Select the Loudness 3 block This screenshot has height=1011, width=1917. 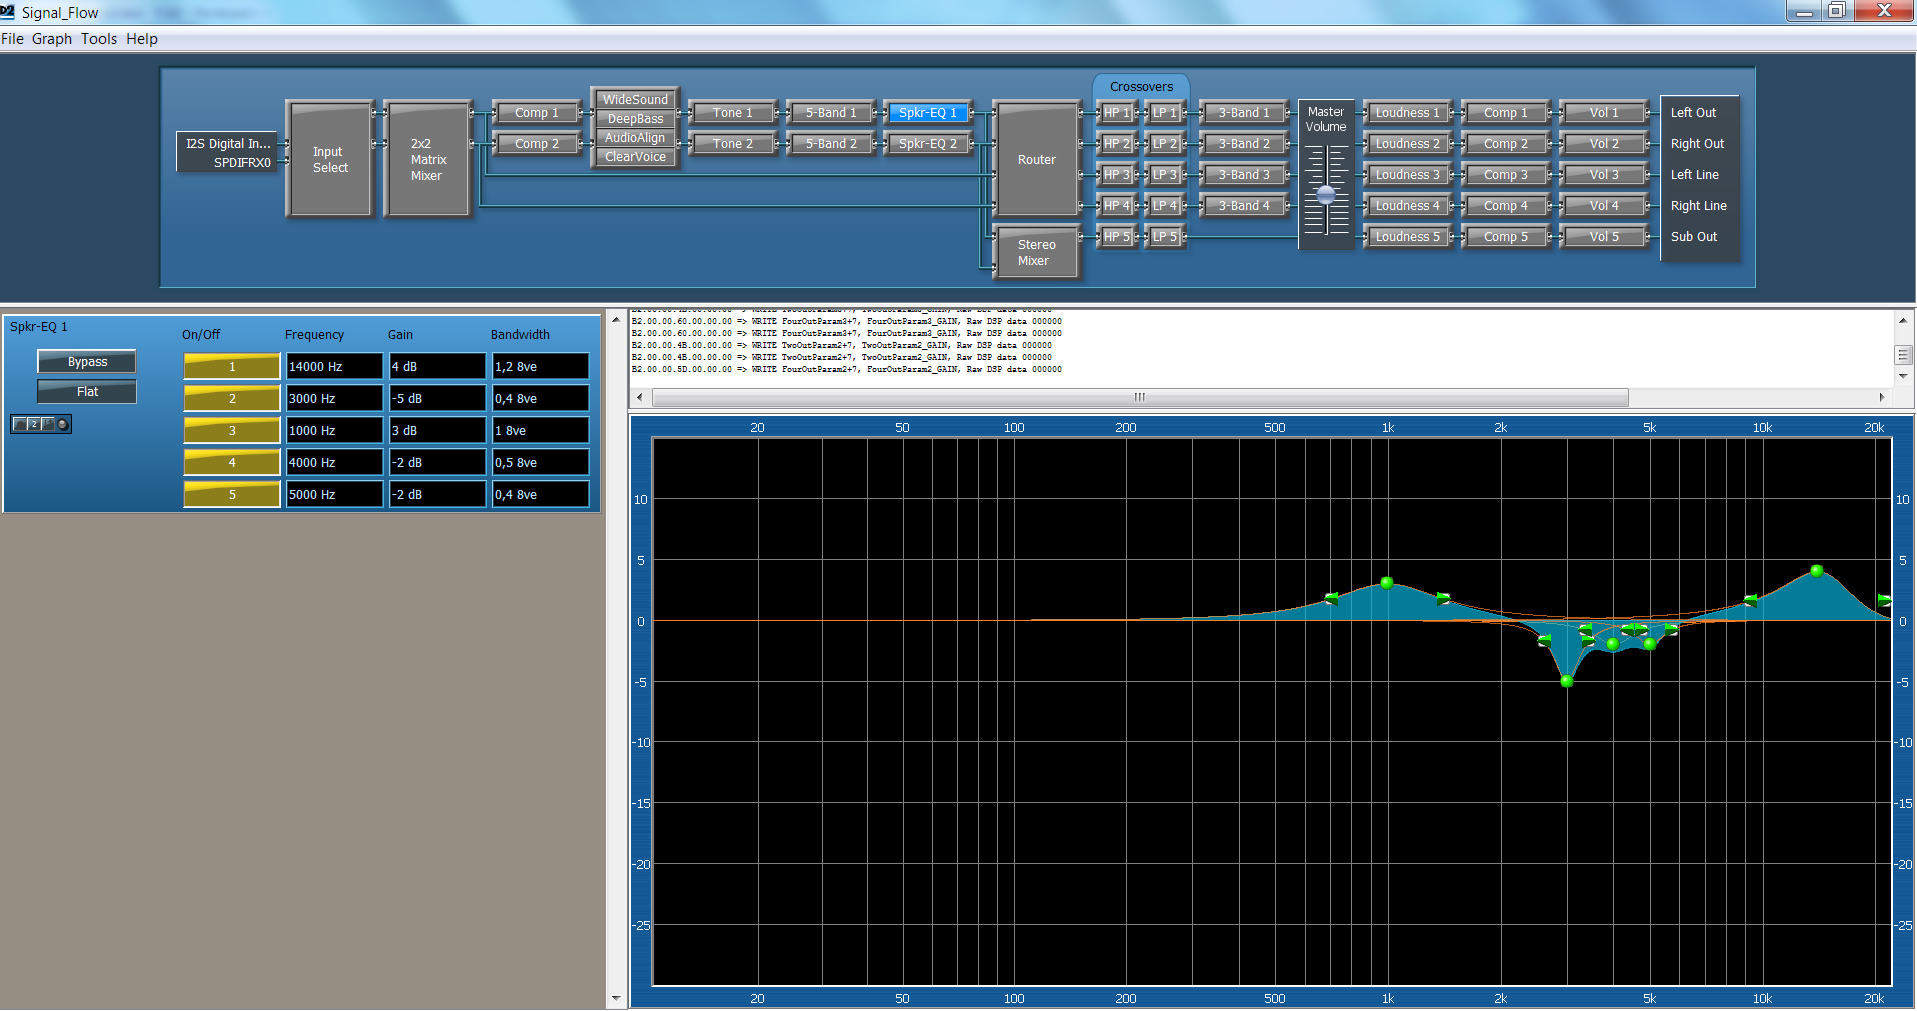coord(1407,175)
